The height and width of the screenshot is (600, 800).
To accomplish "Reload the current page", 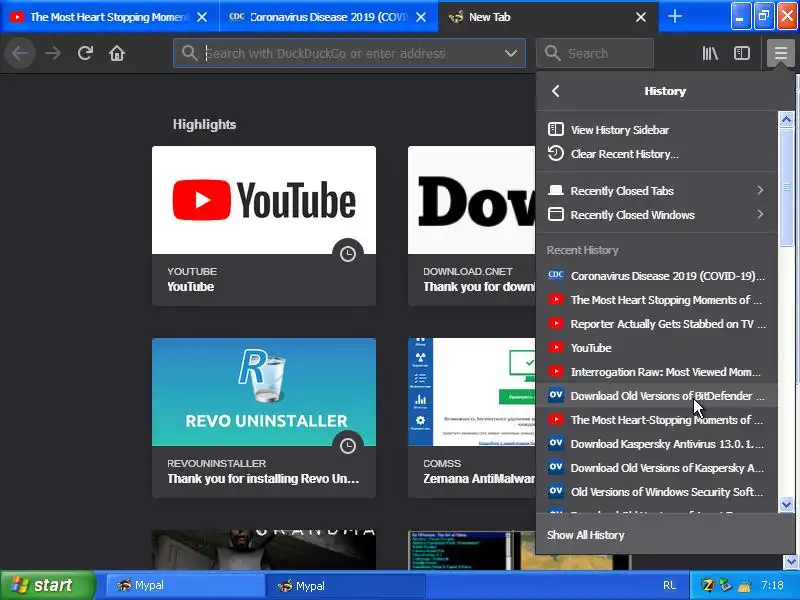I will (85, 53).
